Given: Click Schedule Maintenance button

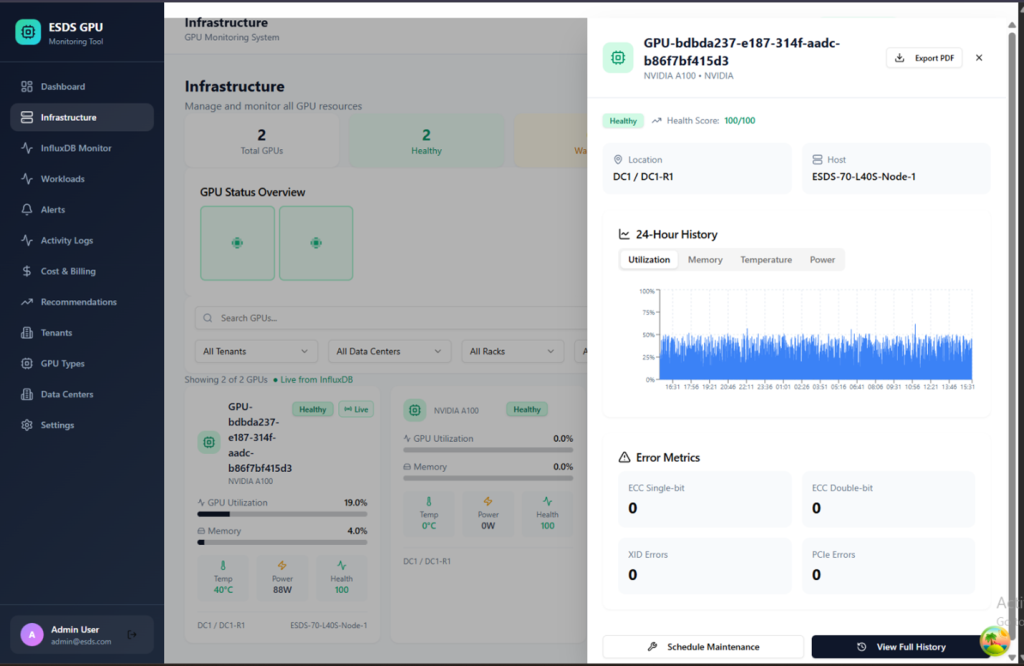Looking at the screenshot, I should click(703, 647).
